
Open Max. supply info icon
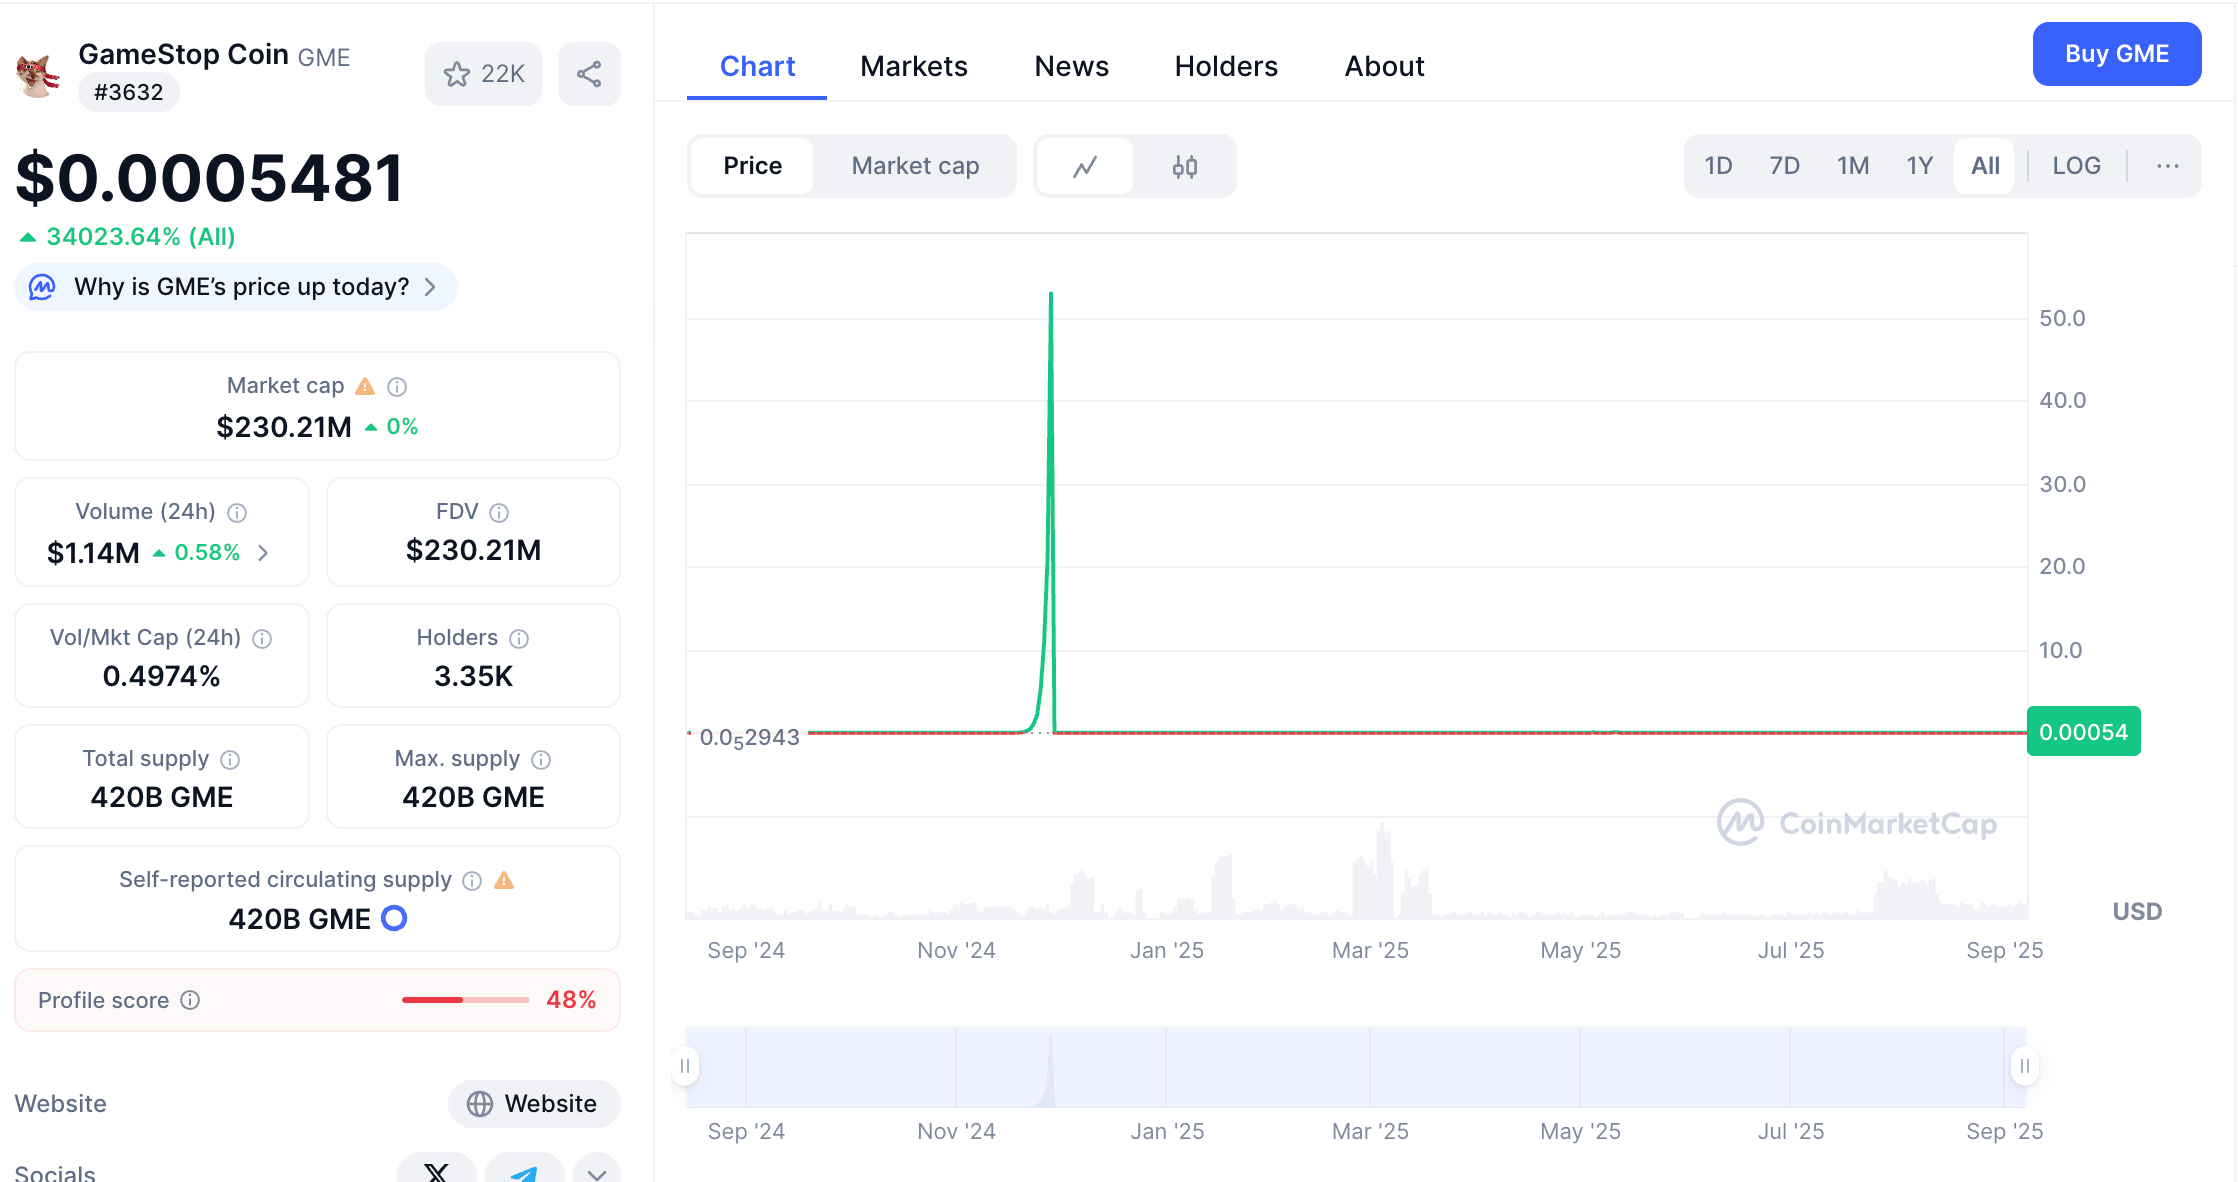(x=541, y=759)
